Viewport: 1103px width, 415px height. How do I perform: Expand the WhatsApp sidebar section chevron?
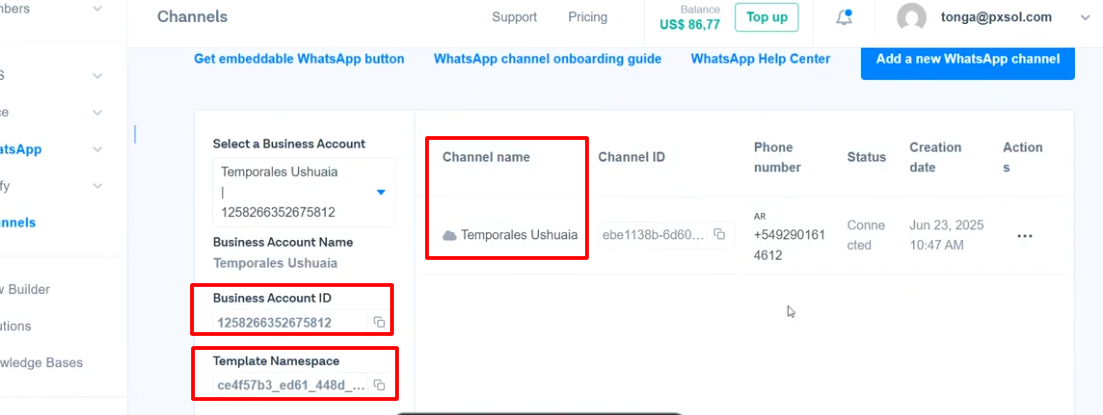pos(97,149)
